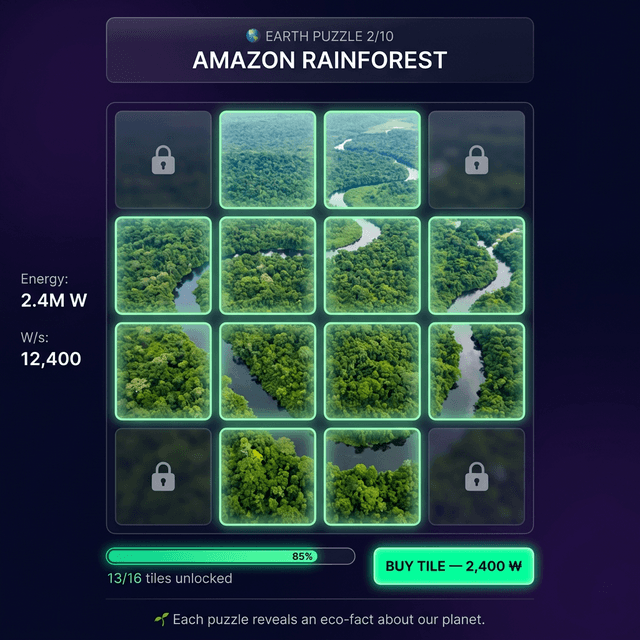The image size is (640, 640).
Task: Click the W/s 12,400 rate display
Action: (x=51, y=349)
